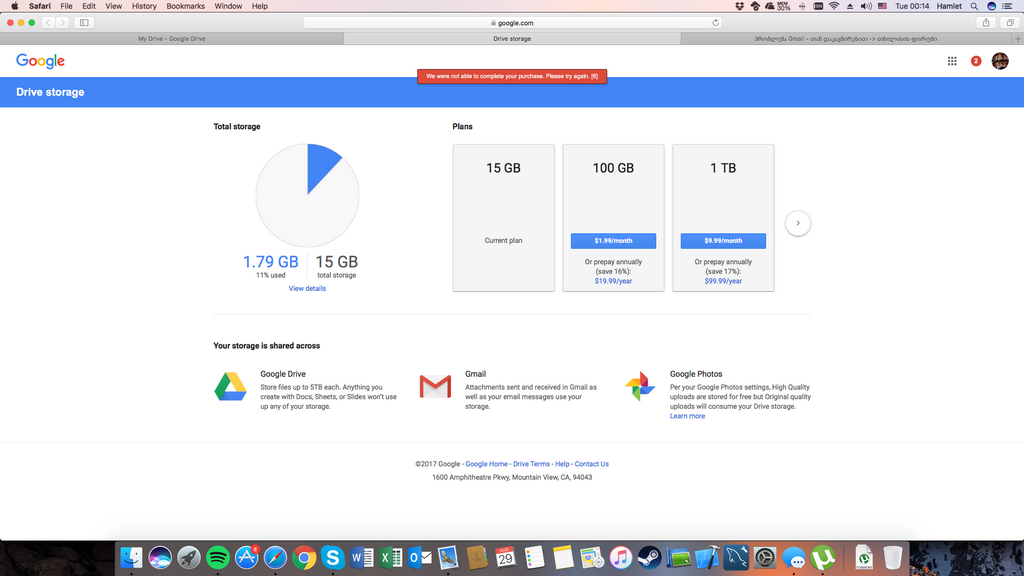Open Finder from the Dock

point(131,558)
